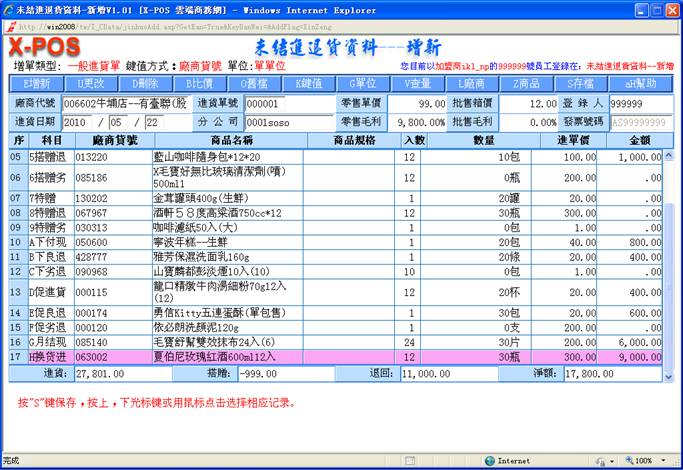The width and height of the screenshot is (683, 470).
Task: Open the V查量 quantity lookup button
Action: tap(418, 83)
